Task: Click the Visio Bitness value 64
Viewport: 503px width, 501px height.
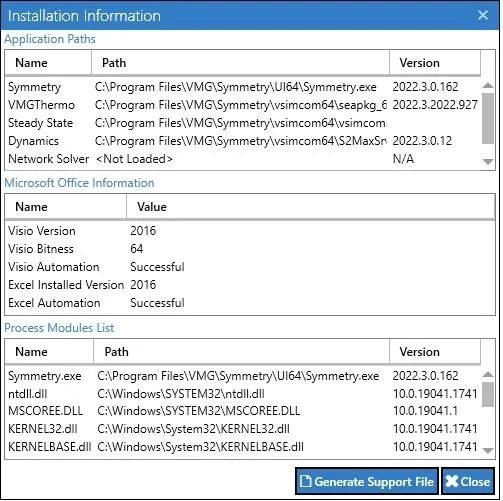Action: (x=137, y=249)
